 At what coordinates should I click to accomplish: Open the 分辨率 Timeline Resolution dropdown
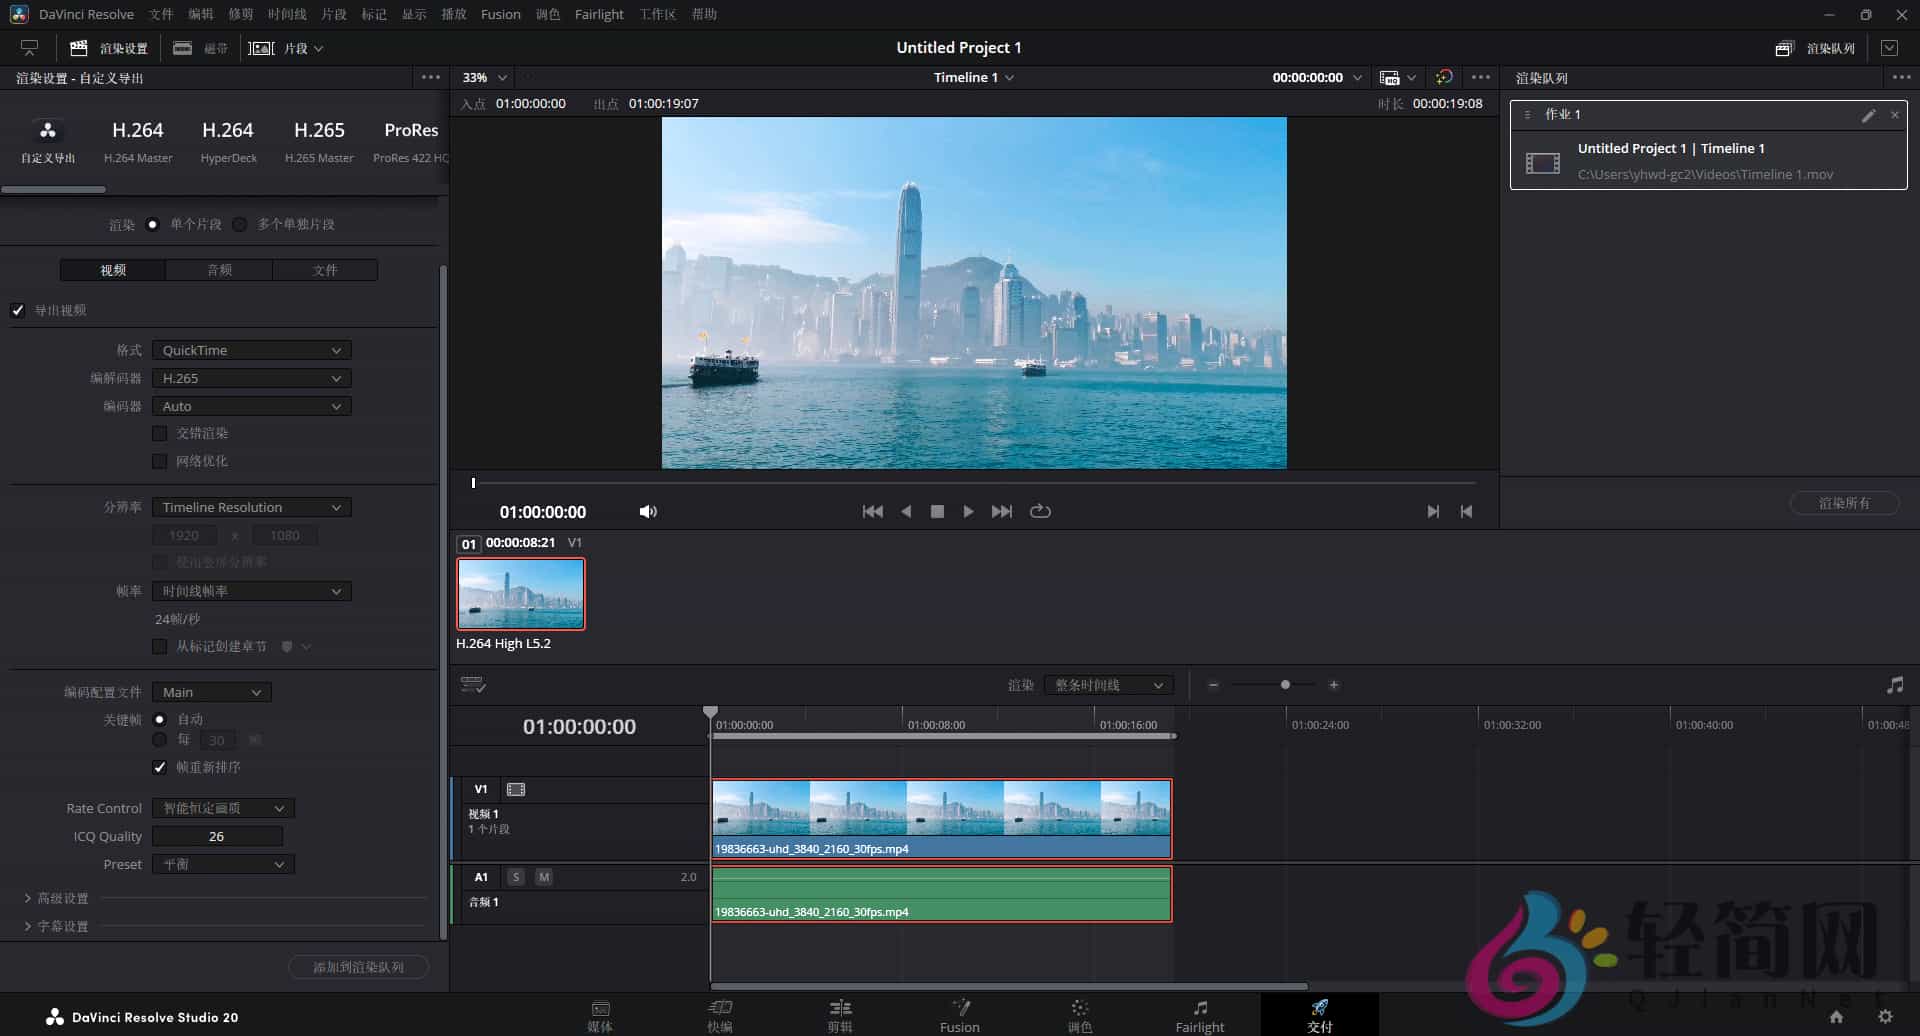point(251,507)
